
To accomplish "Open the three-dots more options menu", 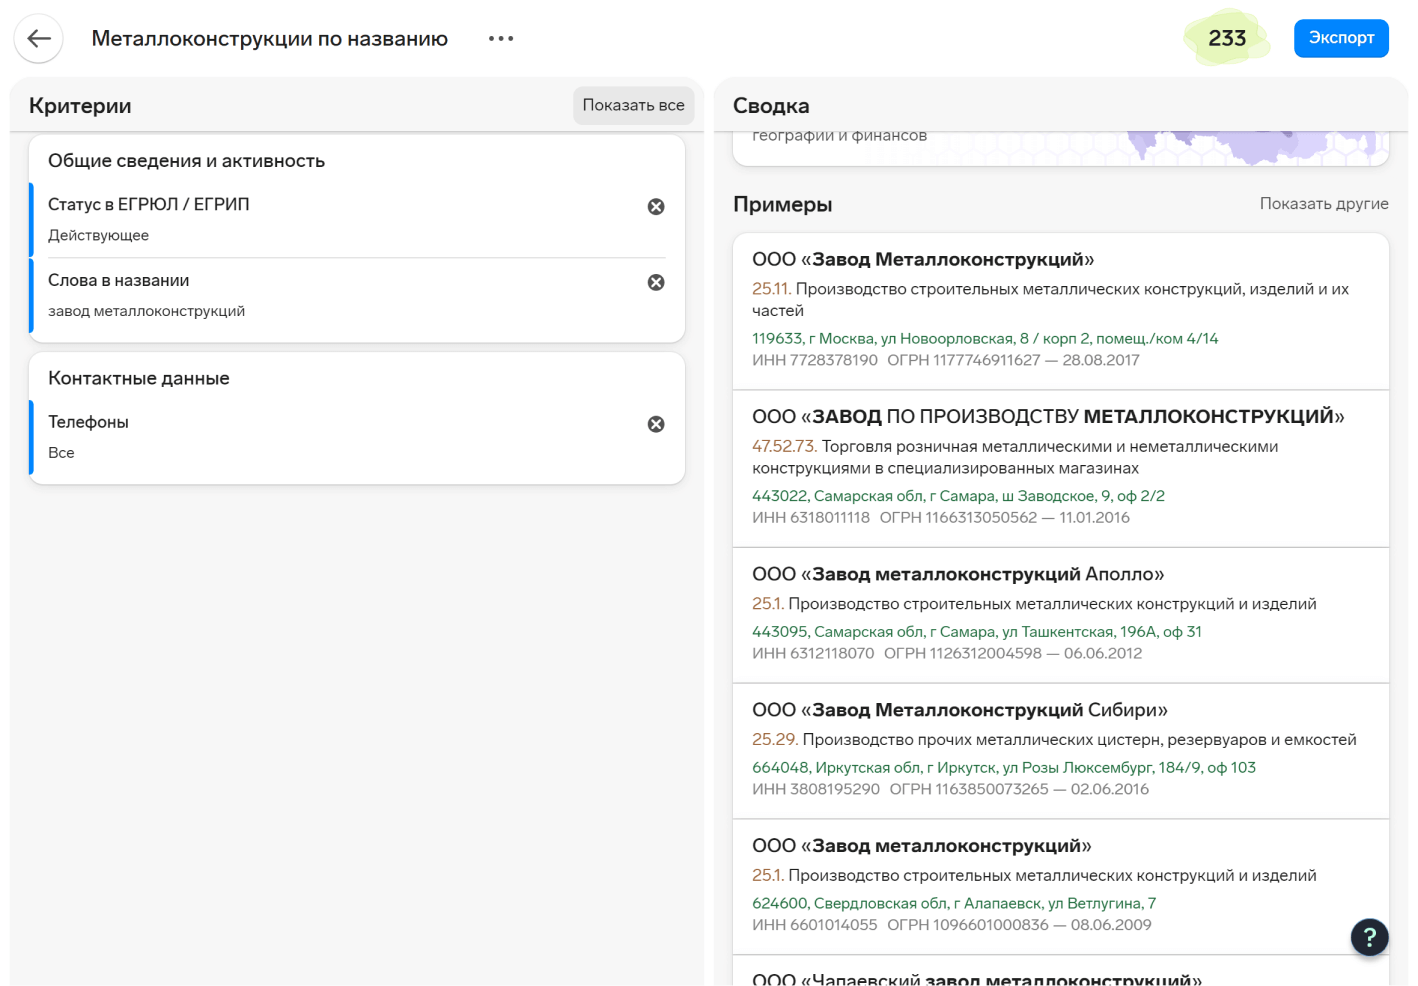I will (501, 39).
